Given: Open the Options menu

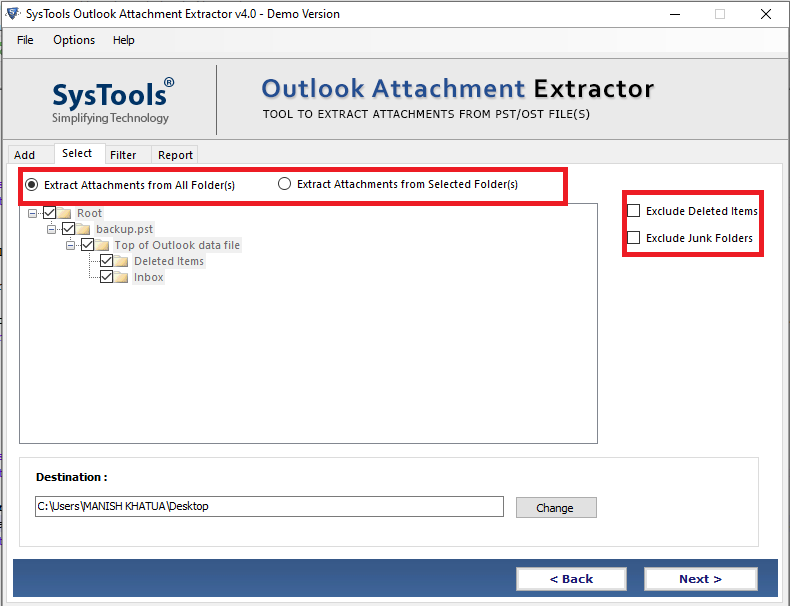Looking at the screenshot, I should tap(74, 40).
